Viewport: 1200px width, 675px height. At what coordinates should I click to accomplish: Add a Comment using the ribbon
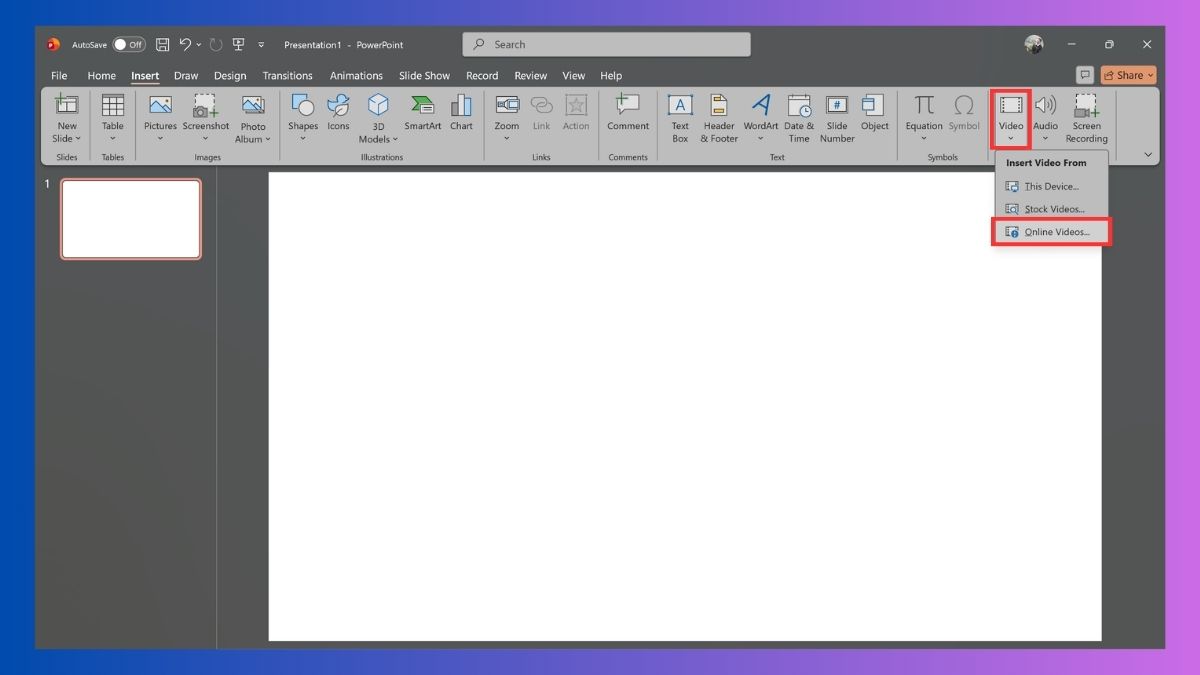[628, 112]
